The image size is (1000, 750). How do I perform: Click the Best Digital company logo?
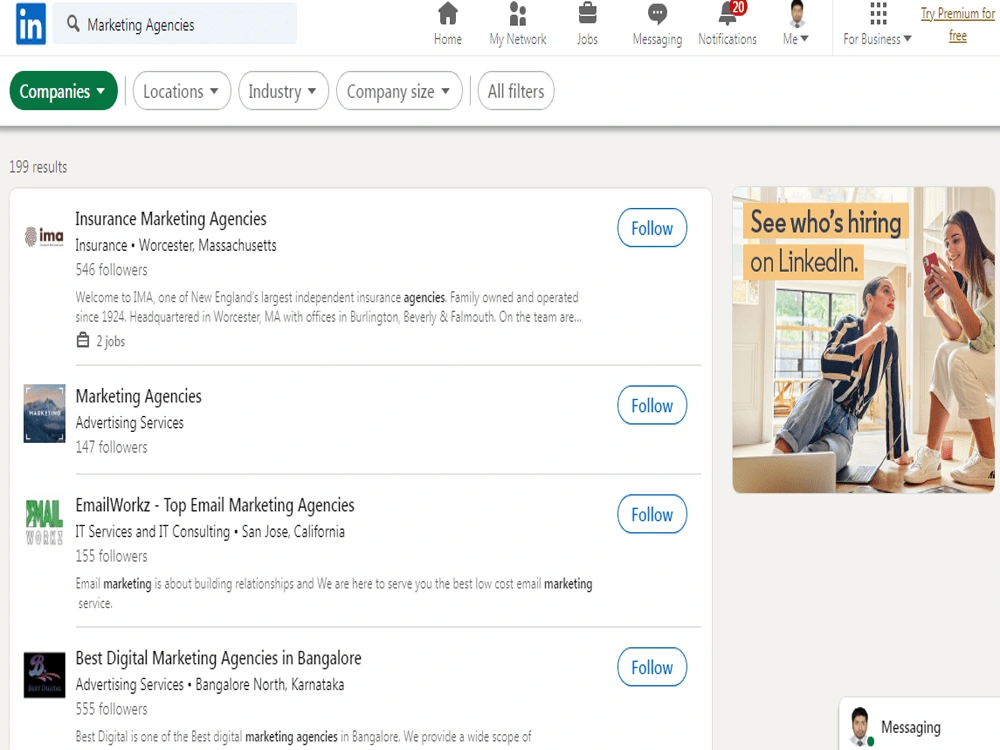44,675
